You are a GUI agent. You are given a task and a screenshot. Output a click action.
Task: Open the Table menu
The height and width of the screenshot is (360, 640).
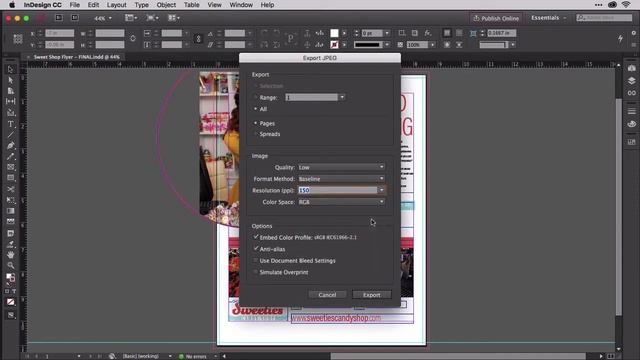[x=191, y=5]
